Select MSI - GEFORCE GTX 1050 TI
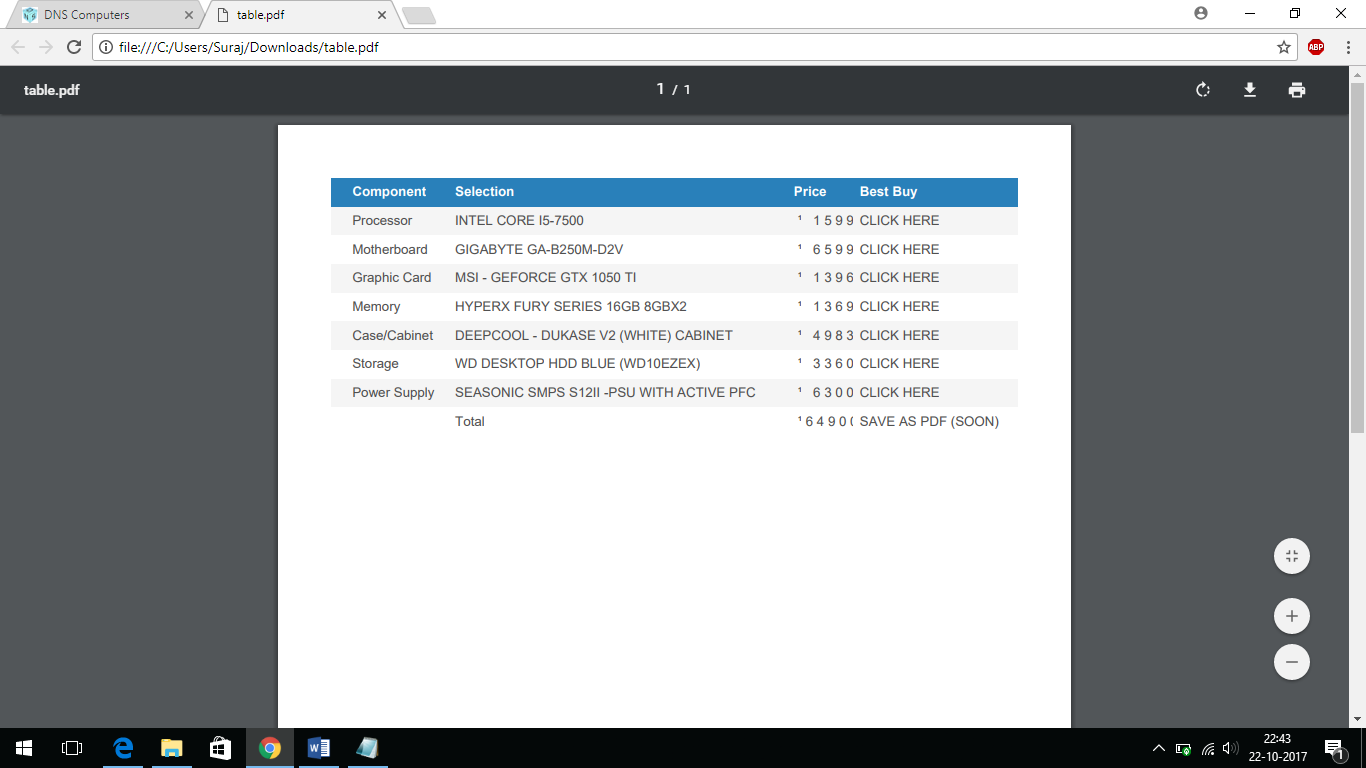 545,277
